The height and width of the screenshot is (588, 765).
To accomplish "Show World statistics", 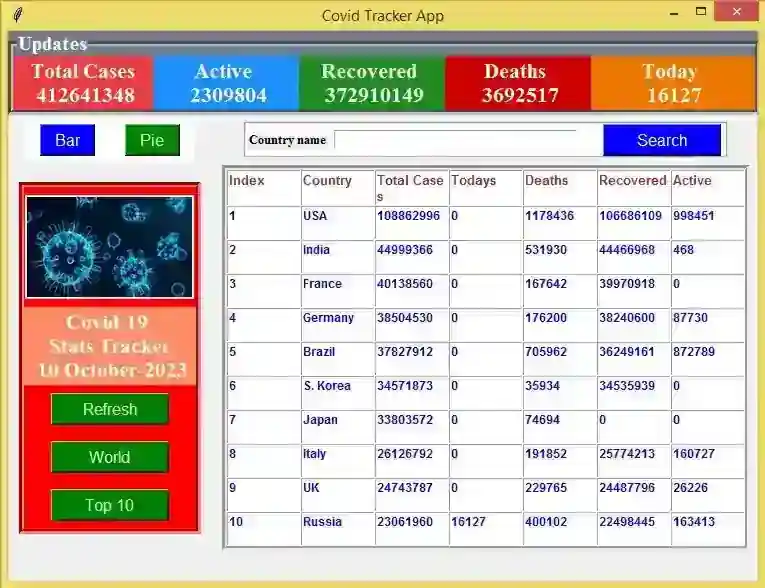I will click(x=110, y=457).
